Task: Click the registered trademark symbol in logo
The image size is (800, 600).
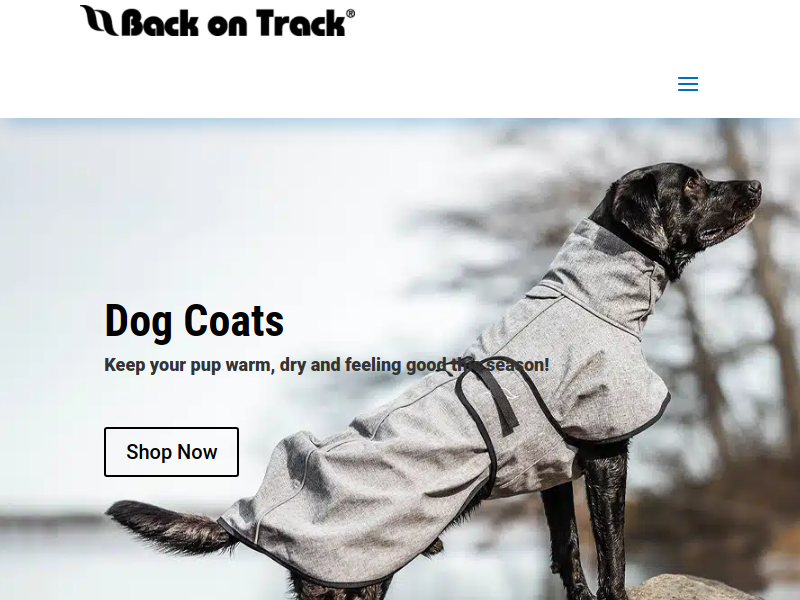Action: [351, 14]
